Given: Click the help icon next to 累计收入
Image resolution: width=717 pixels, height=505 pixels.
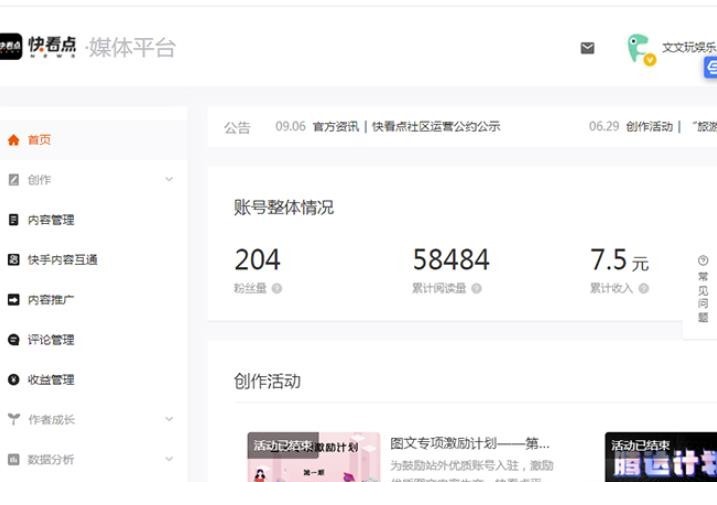Looking at the screenshot, I should pos(643,288).
